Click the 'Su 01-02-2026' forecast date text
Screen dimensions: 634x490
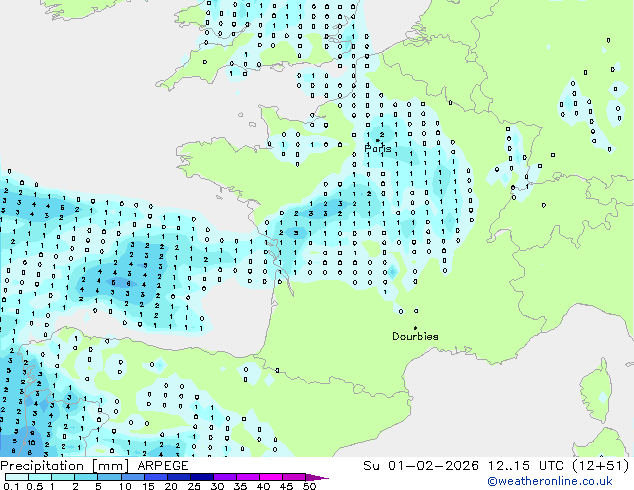[x=421, y=466]
